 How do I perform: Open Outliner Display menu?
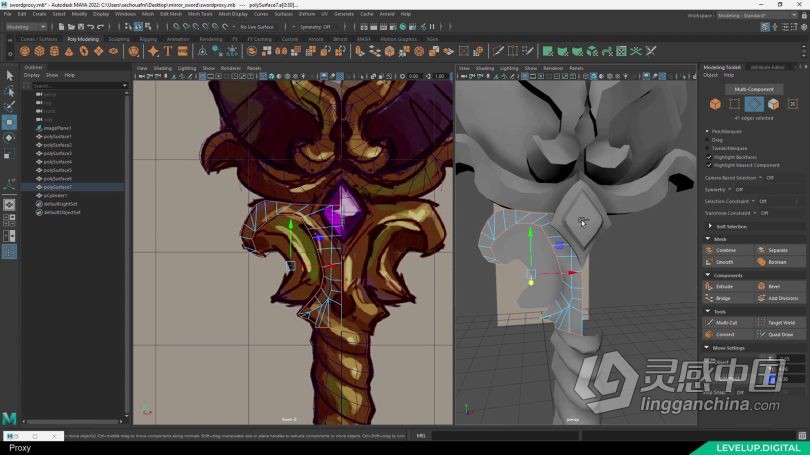point(32,75)
